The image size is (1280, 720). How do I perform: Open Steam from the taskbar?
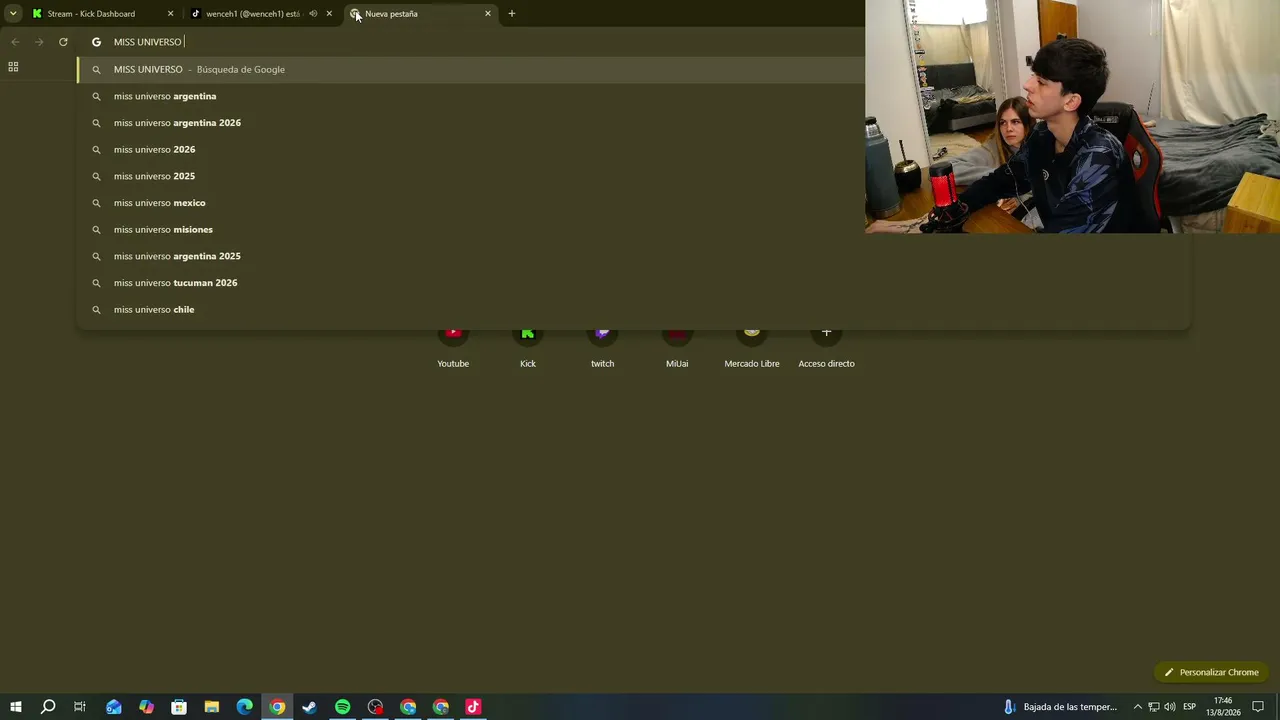click(310, 707)
